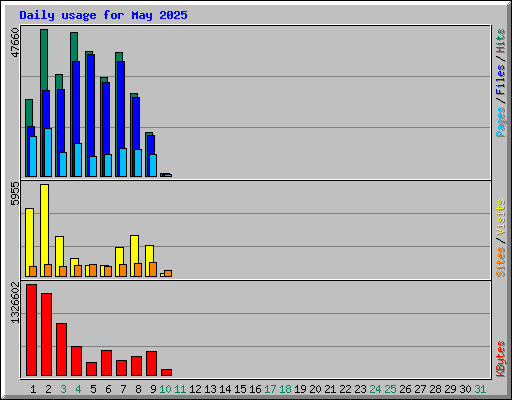Click the KBytes legend label
The image size is (512, 400).
click(501, 359)
